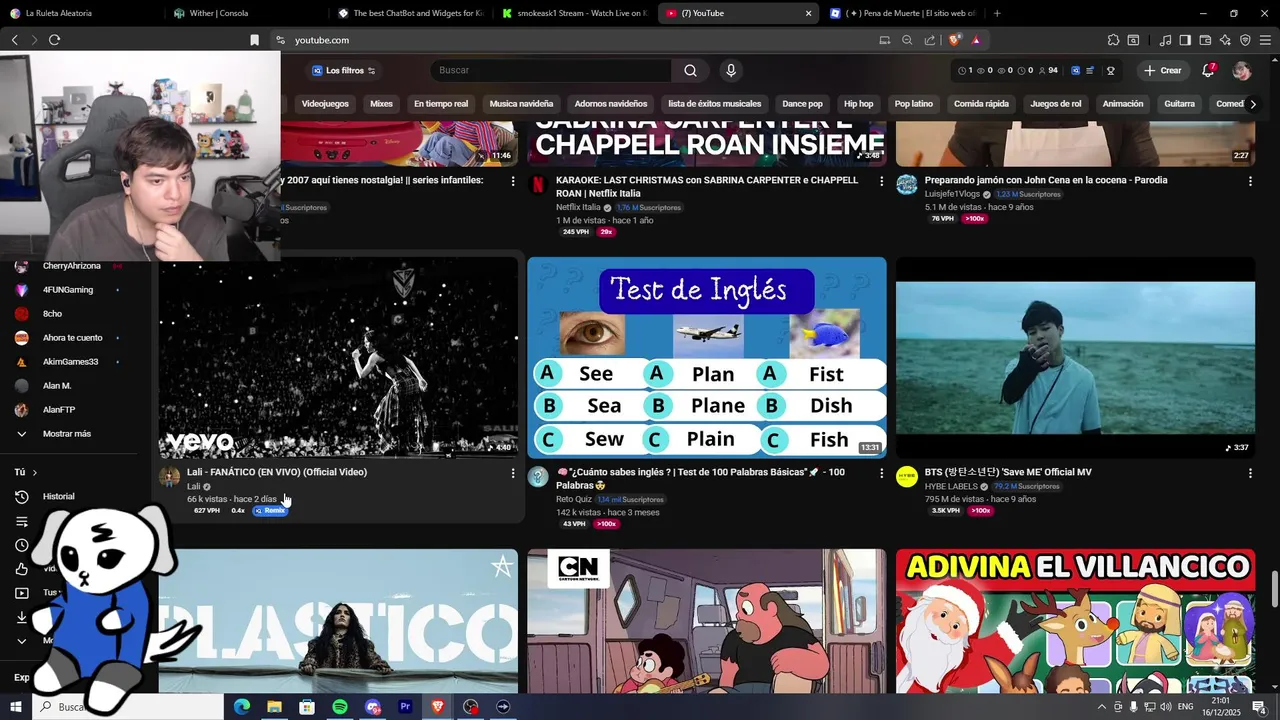
Task: Click the page vertical scrollbar thumb
Action: (1274, 589)
